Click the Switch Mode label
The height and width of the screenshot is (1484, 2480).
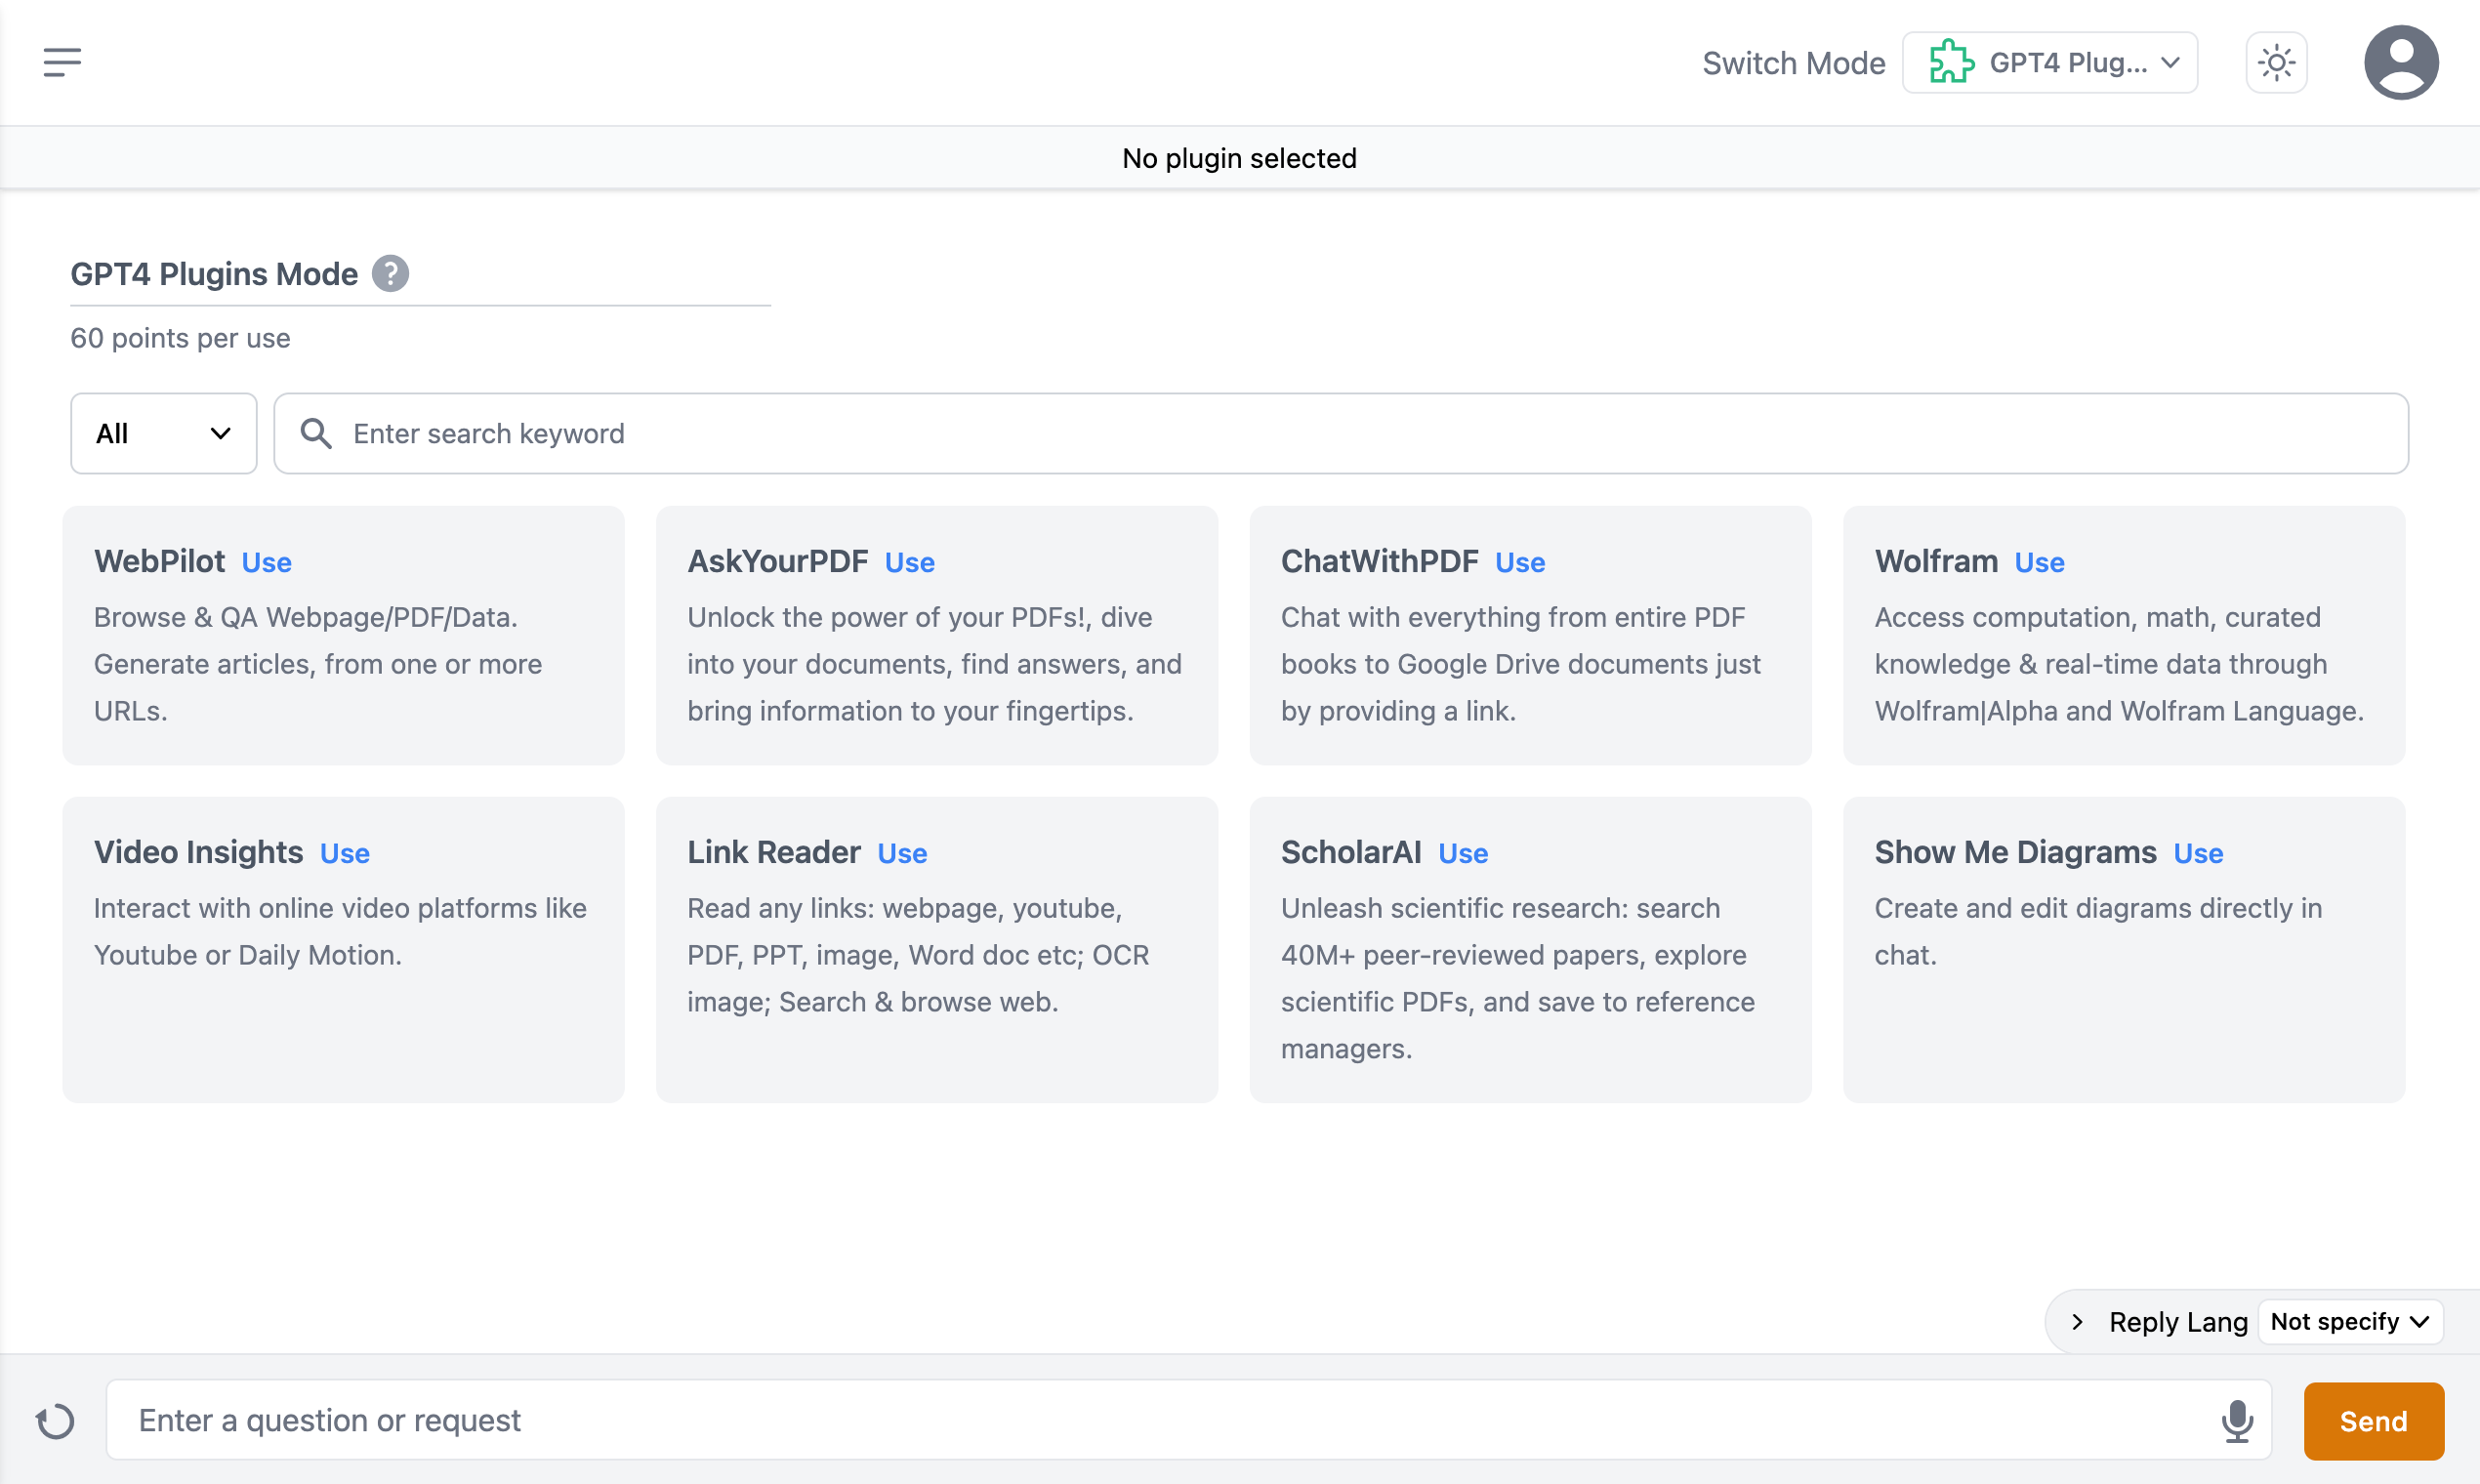tap(1793, 63)
